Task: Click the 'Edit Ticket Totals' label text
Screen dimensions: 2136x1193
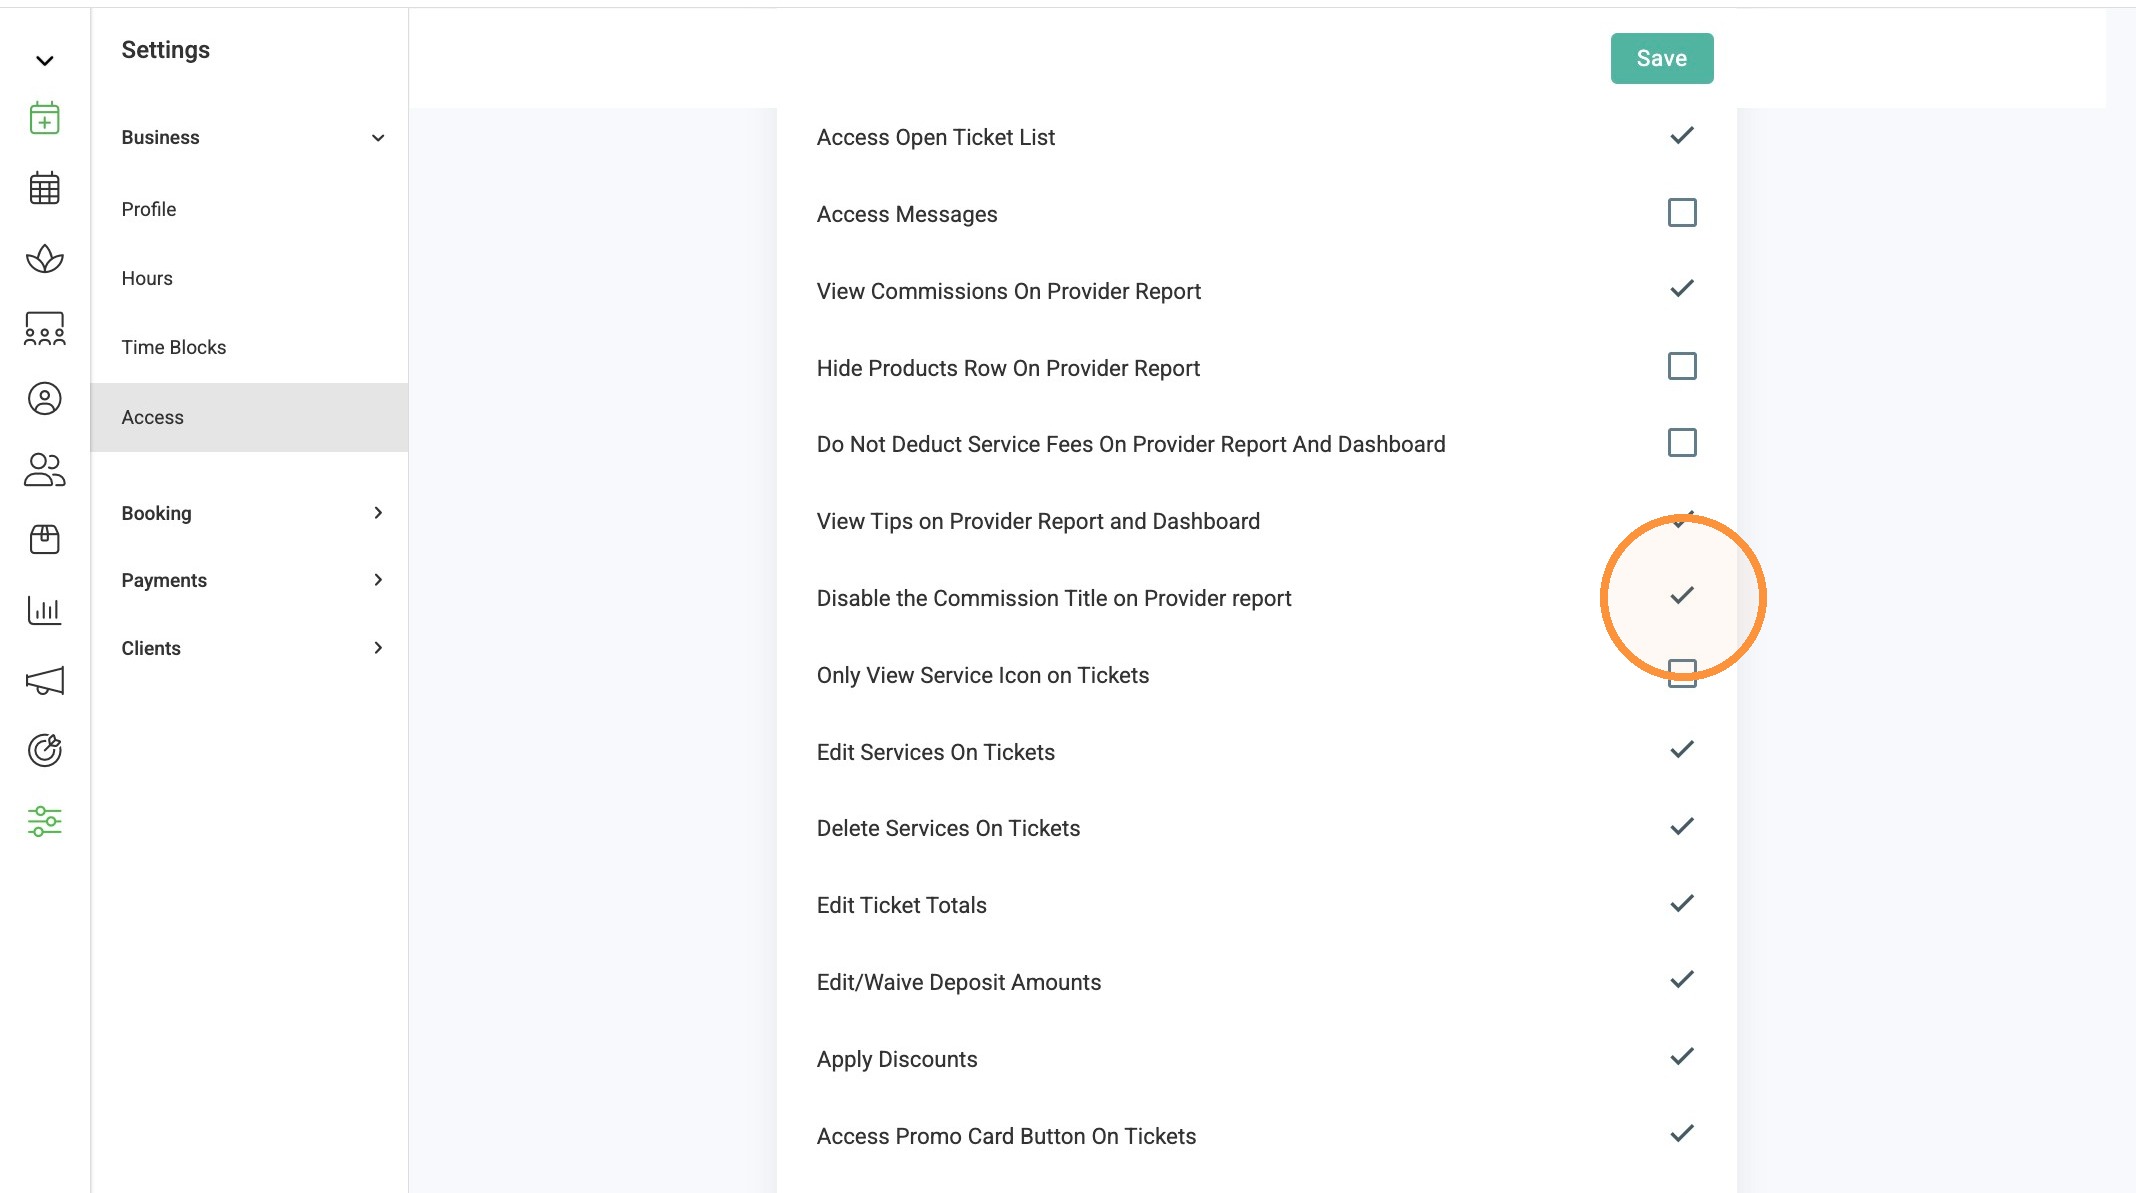Action: [x=902, y=905]
